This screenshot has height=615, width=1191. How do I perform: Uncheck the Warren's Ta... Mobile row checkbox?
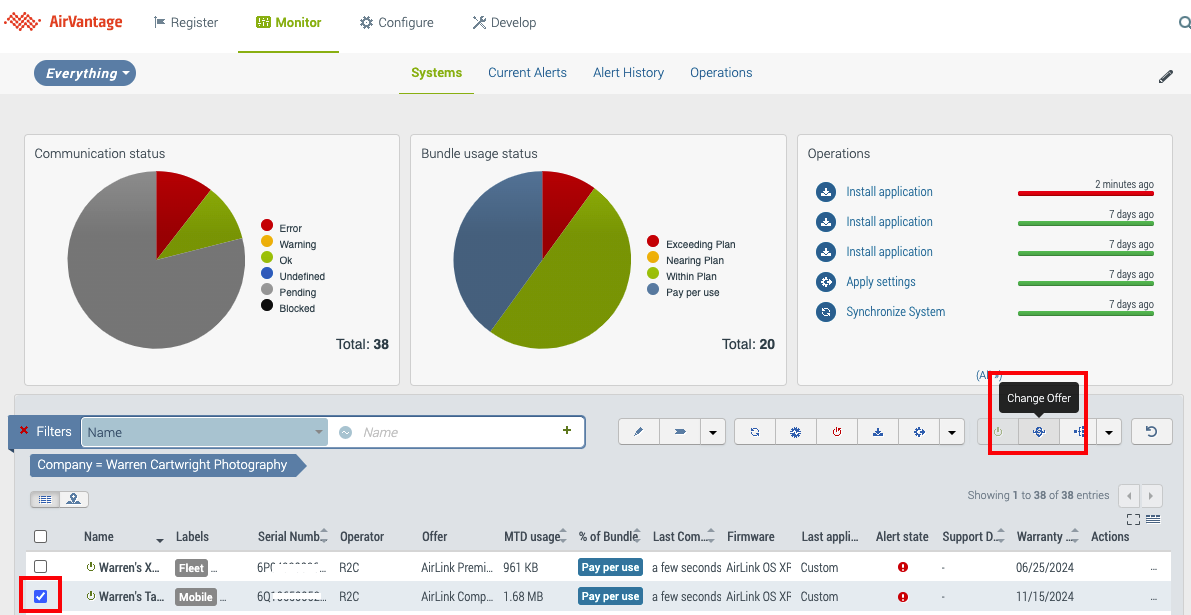click(41, 597)
